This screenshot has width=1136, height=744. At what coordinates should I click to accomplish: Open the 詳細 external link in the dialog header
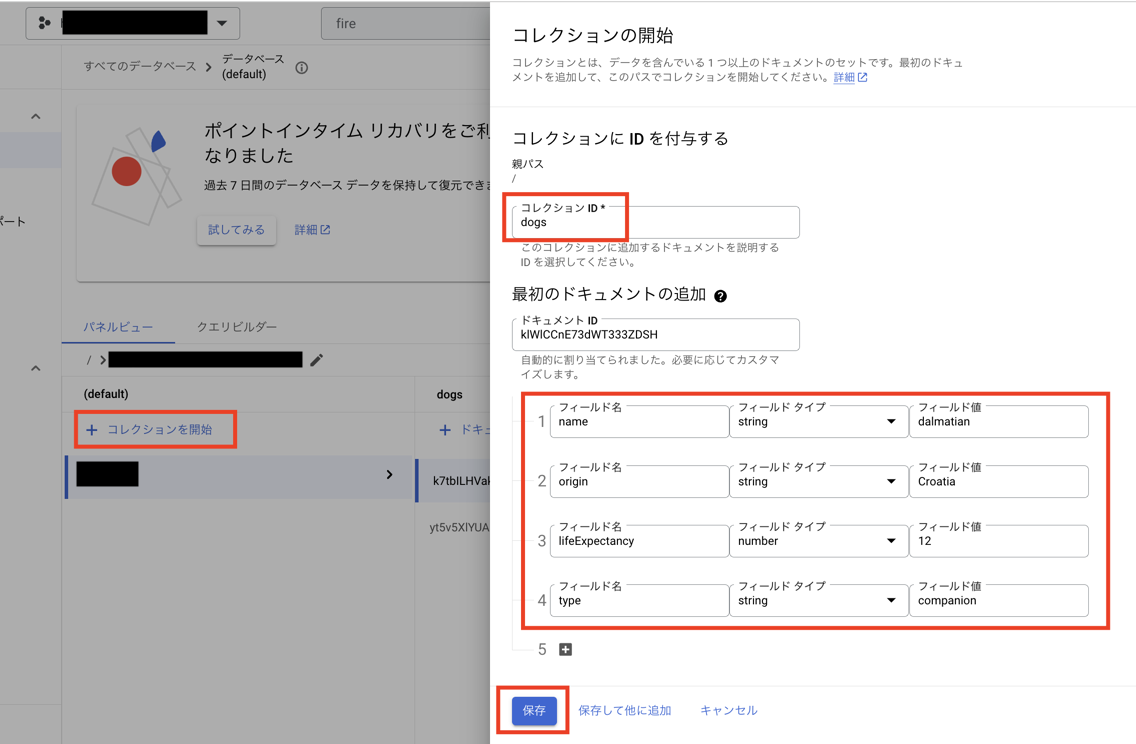pos(846,77)
